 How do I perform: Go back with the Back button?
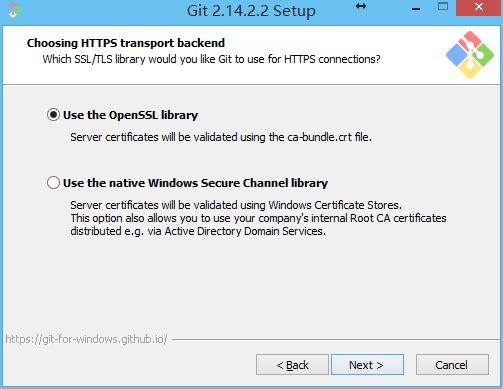coord(292,365)
